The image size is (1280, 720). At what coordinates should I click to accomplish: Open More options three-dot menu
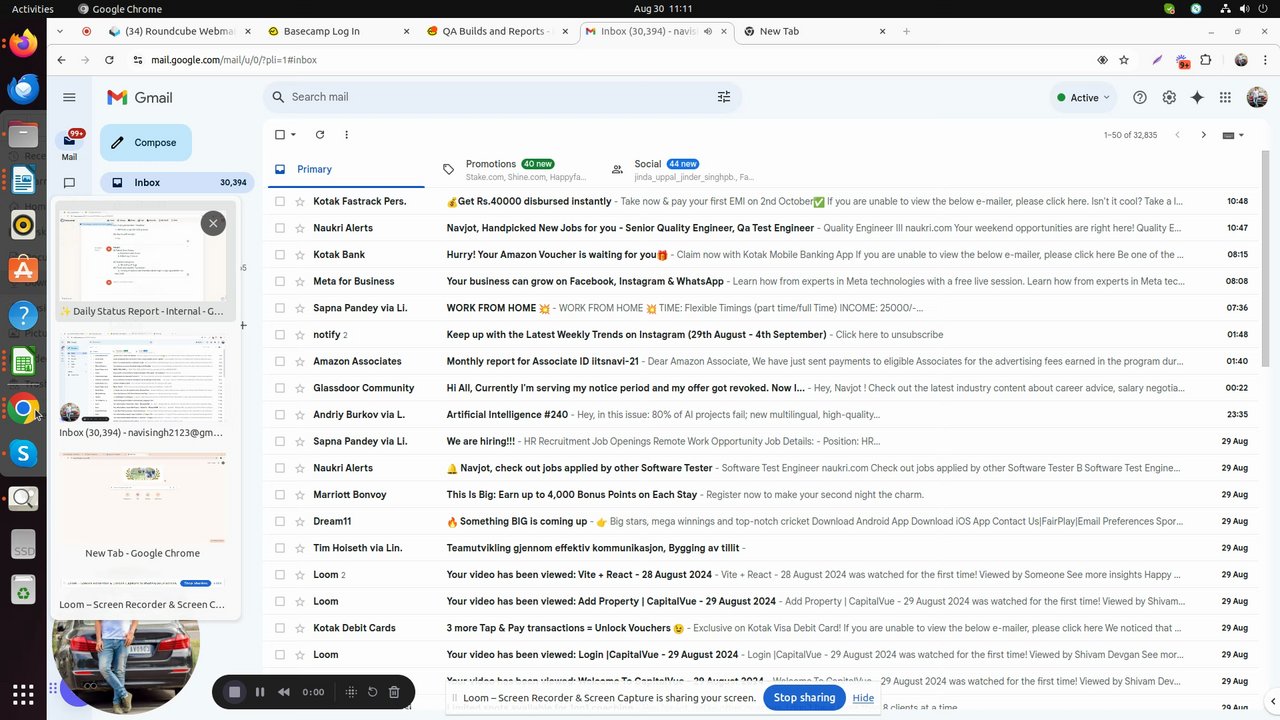click(346, 134)
